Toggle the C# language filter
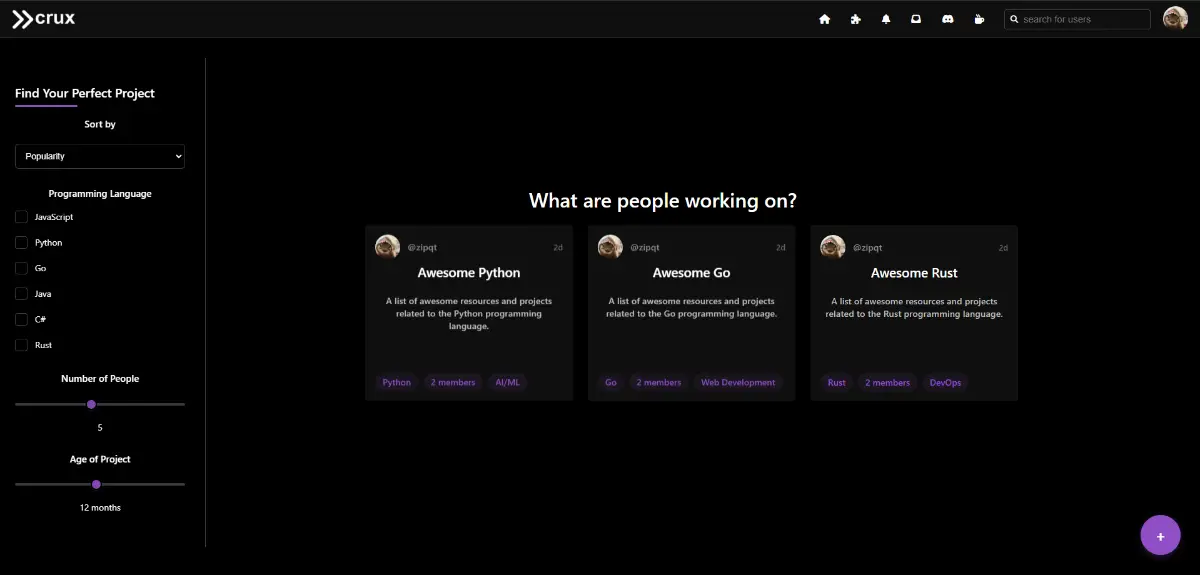Screen dimensions: 1200x575 click(x=21, y=320)
